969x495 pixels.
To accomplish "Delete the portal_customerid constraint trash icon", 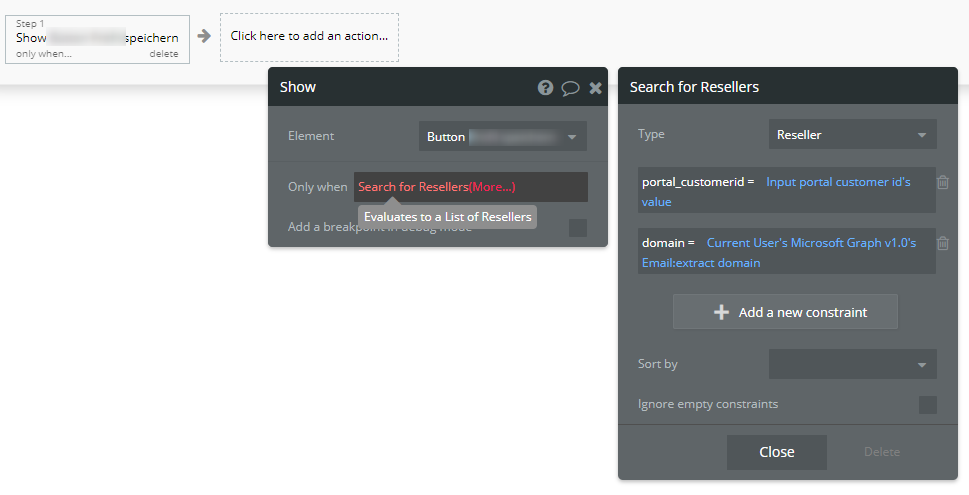I will point(943,182).
